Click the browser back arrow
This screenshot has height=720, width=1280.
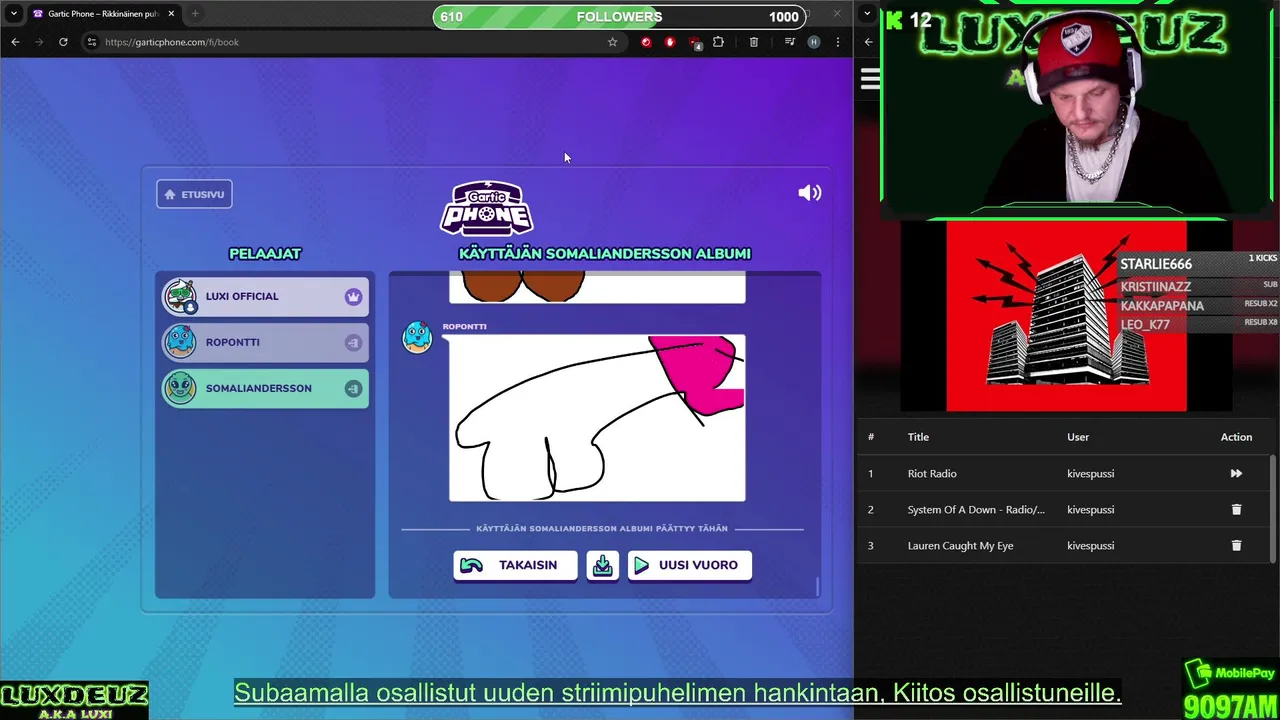click(x=15, y=42)
